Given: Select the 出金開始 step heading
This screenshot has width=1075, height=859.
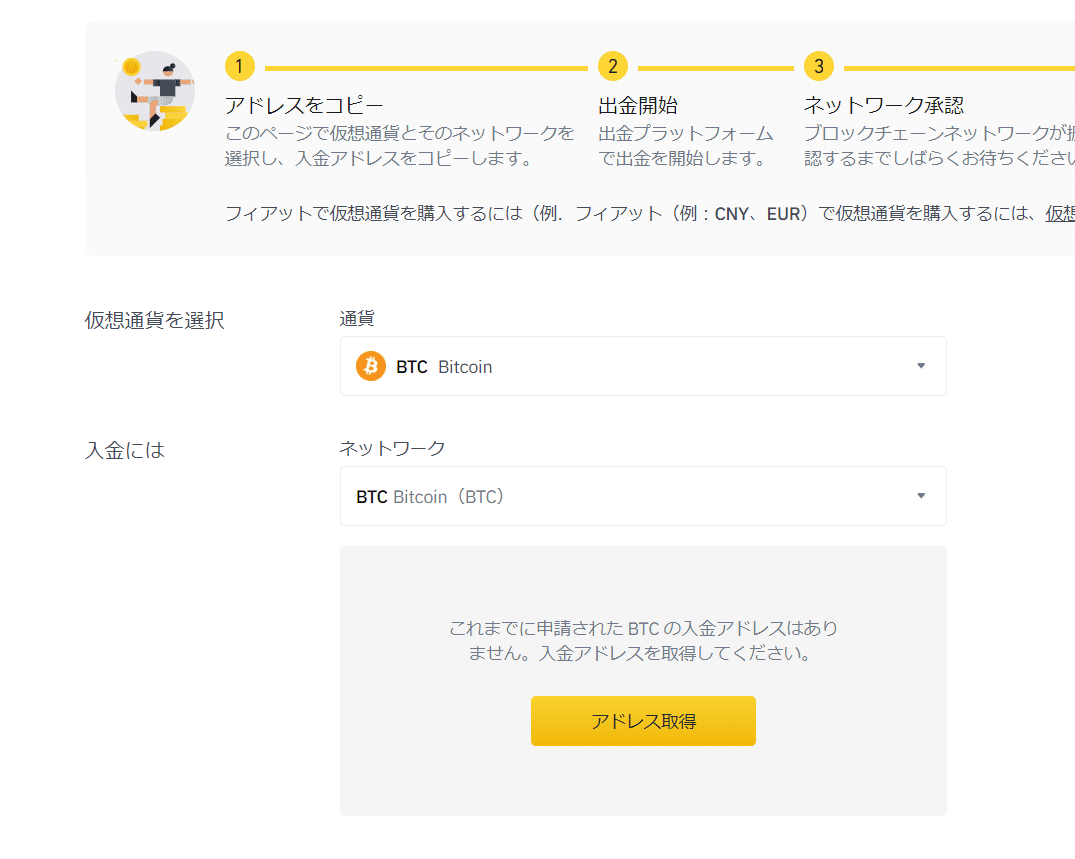Looking at the screenshot, I should click(638, 106).
